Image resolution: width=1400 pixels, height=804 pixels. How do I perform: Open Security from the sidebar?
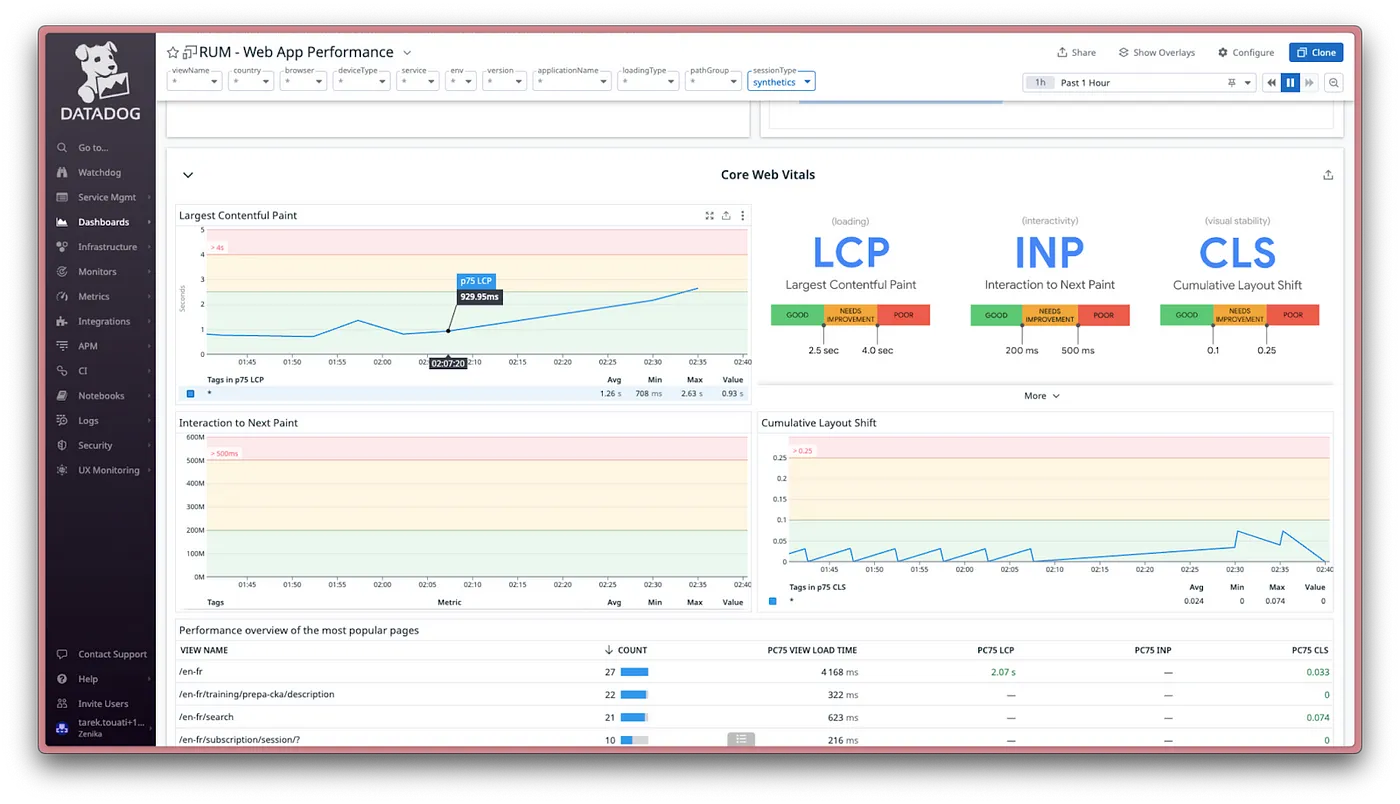tap(95, 445)
